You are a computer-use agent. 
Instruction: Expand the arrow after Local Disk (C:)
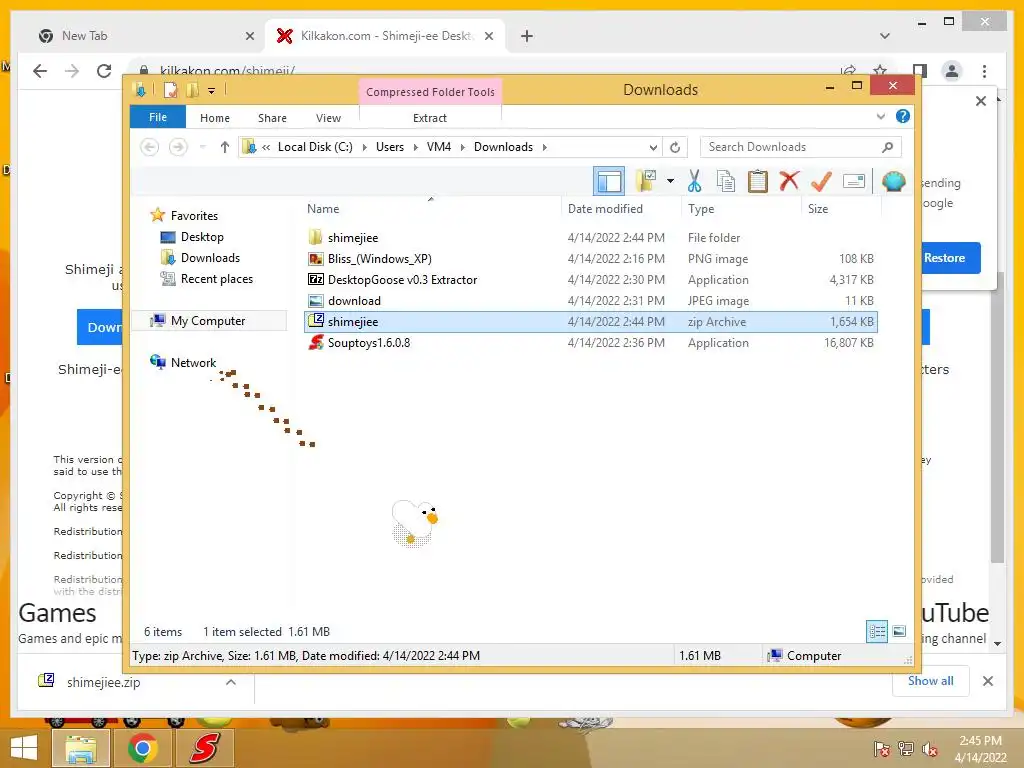[364, 147]
